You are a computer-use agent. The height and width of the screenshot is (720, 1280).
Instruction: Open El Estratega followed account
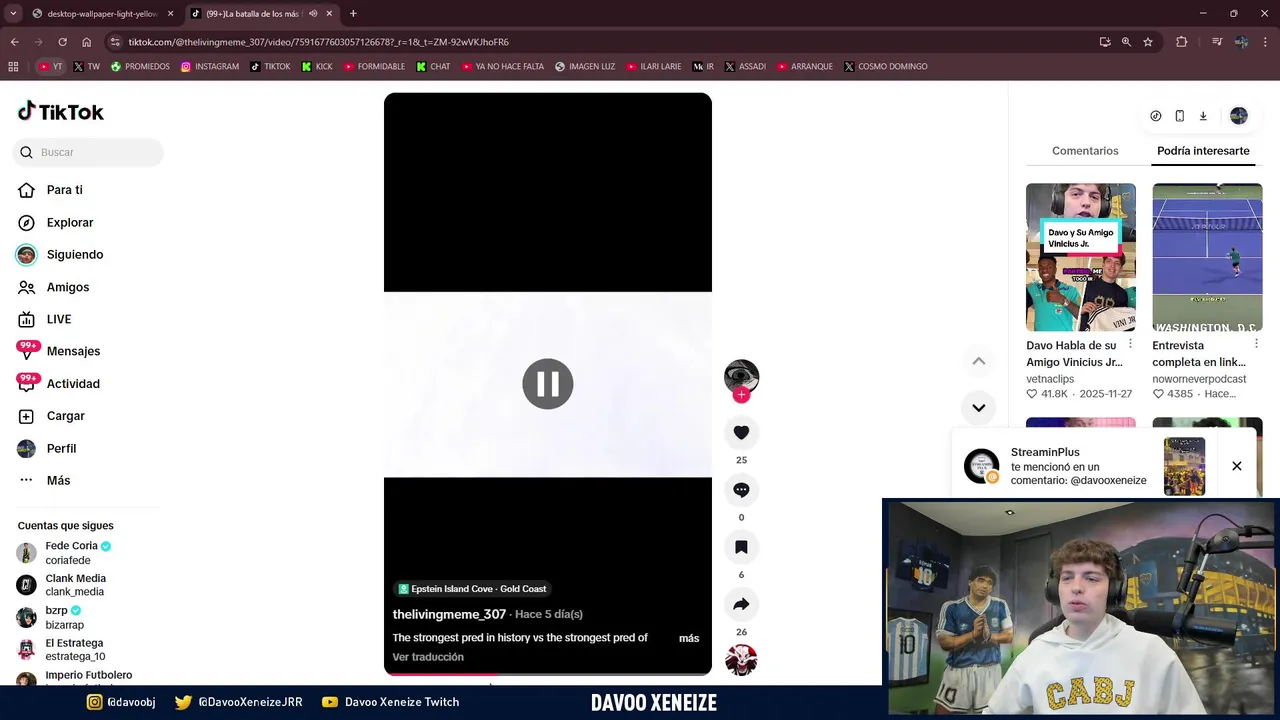click(x=62, y=650)
